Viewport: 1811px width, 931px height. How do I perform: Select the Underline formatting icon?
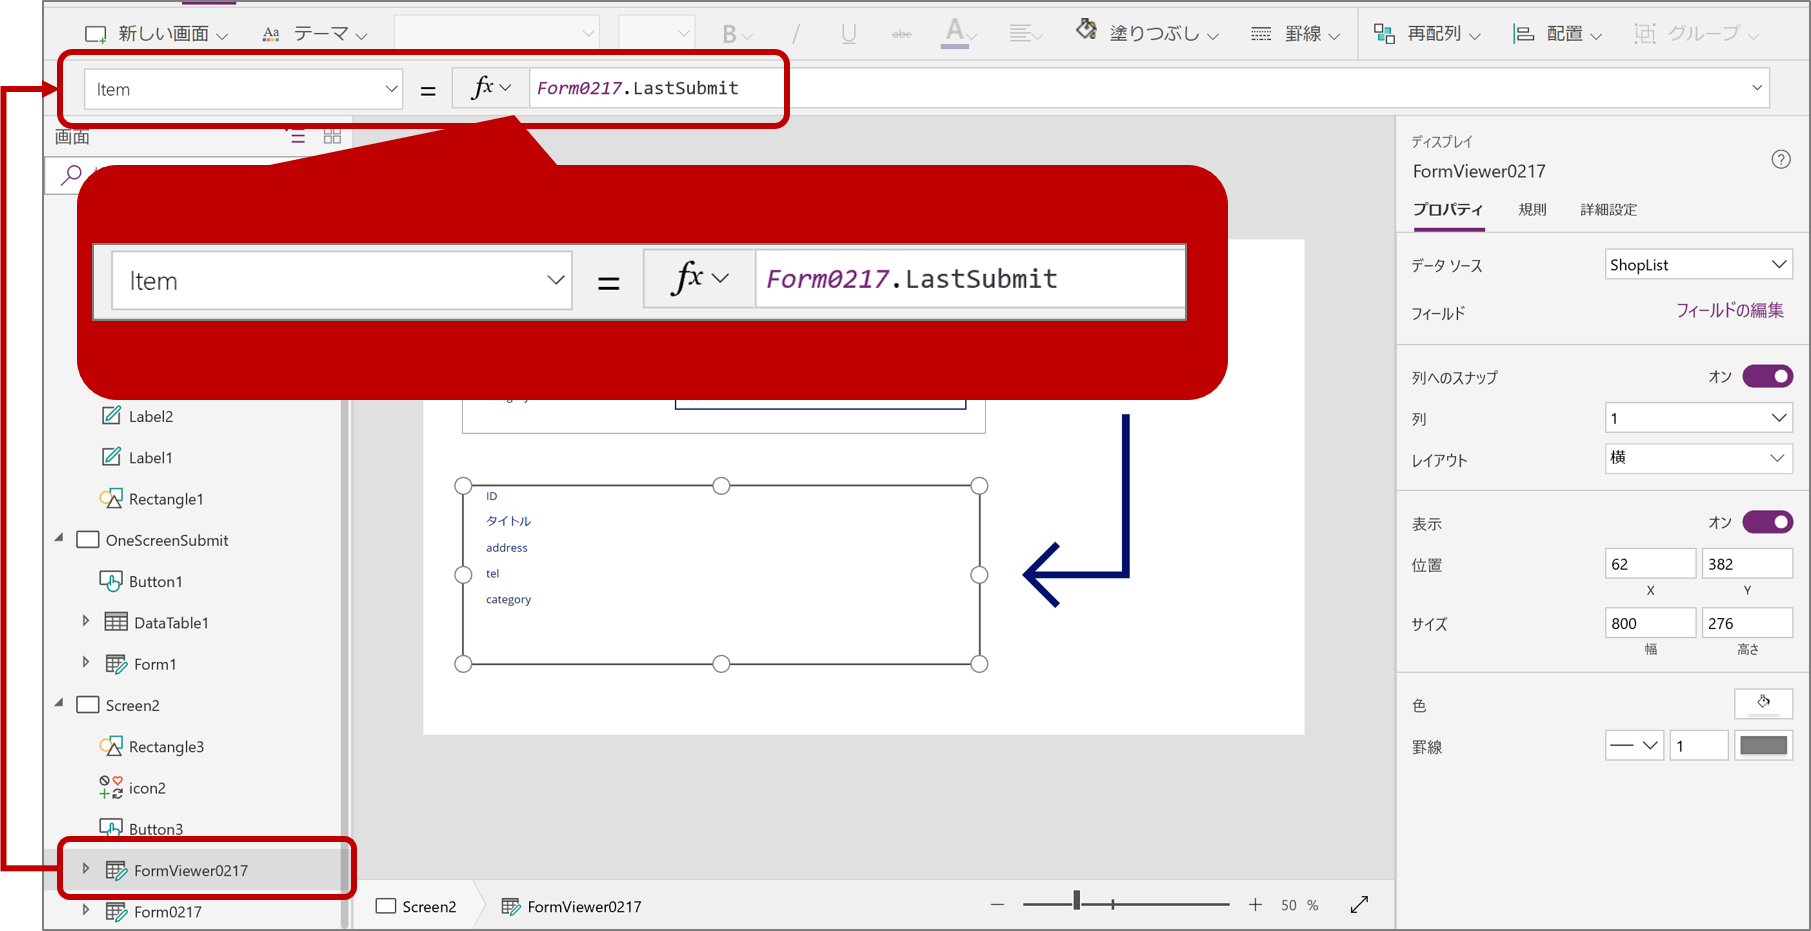[x=847, y=33]
